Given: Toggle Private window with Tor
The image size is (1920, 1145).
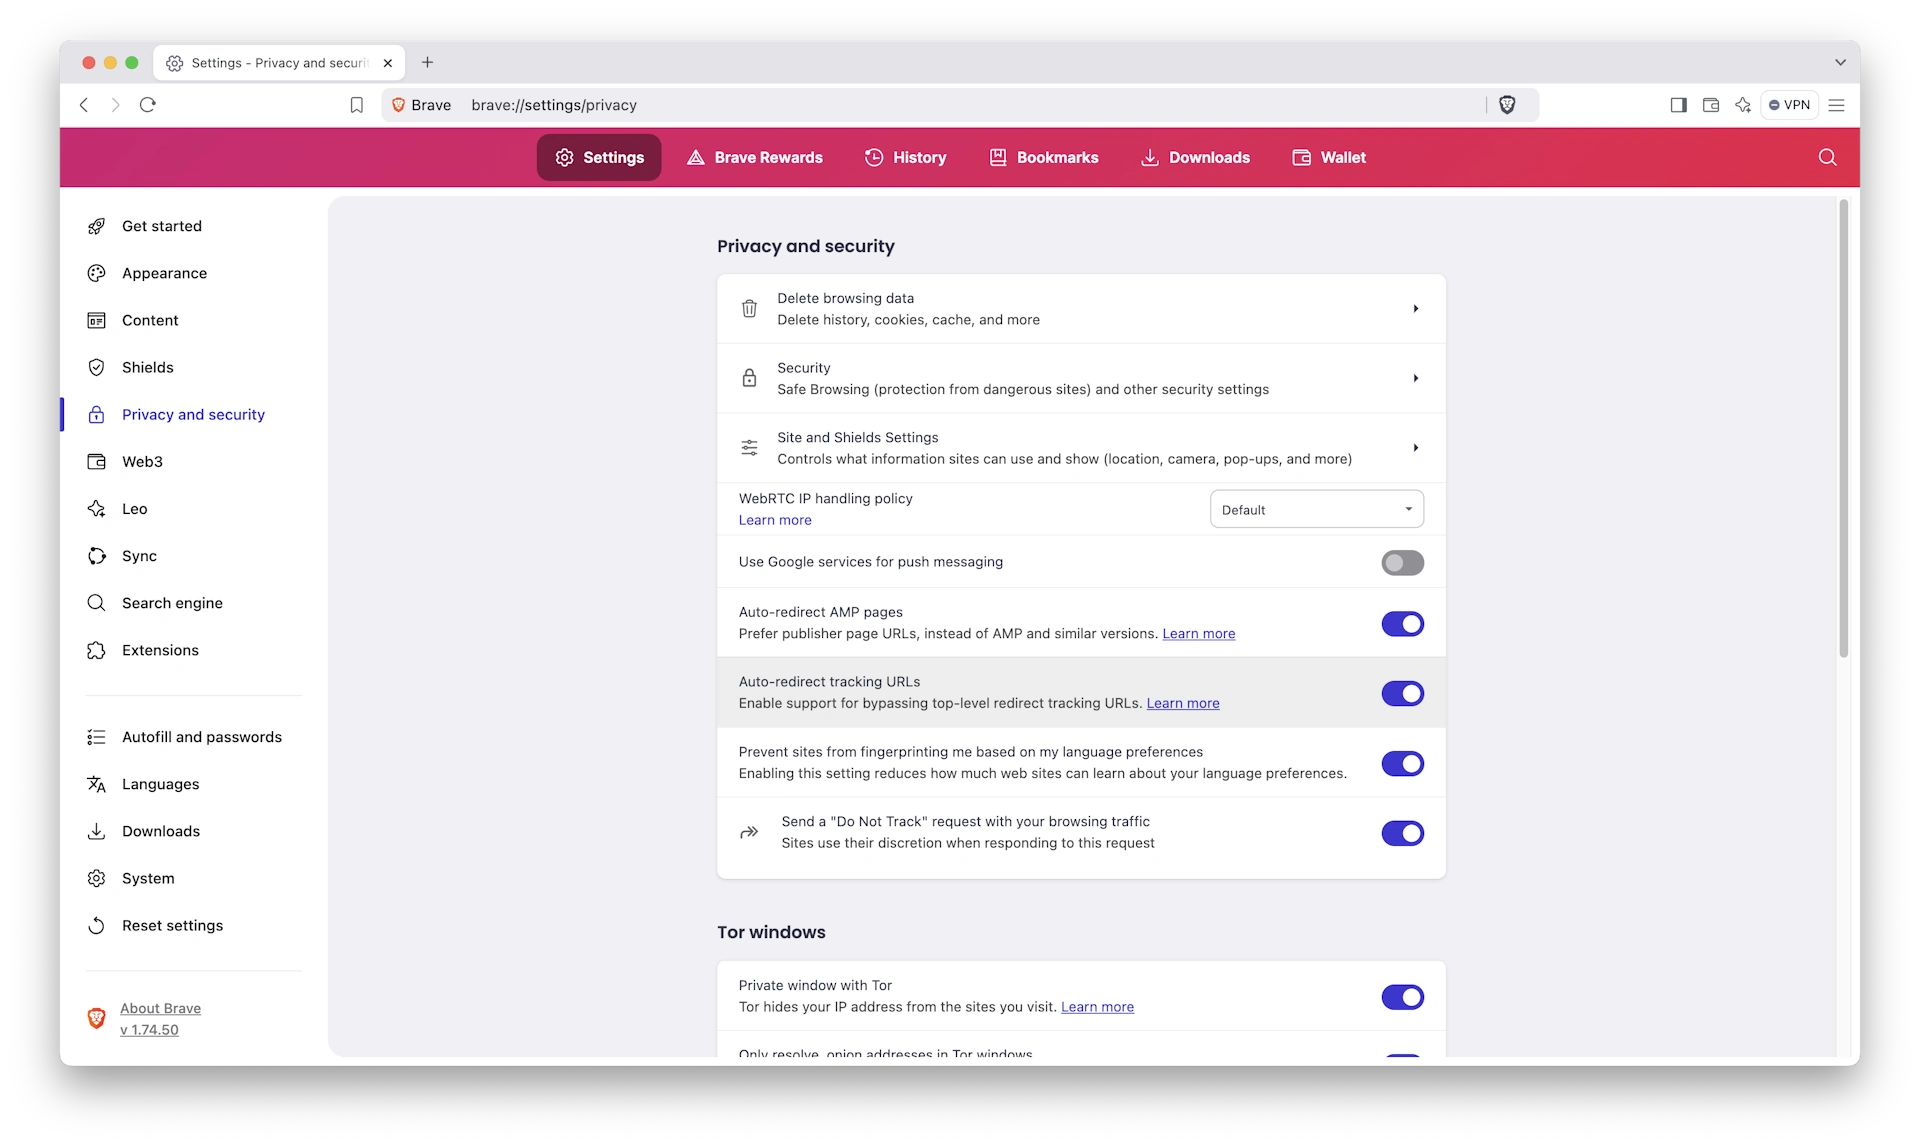Looking at the screenshot, I should 1402,996.
